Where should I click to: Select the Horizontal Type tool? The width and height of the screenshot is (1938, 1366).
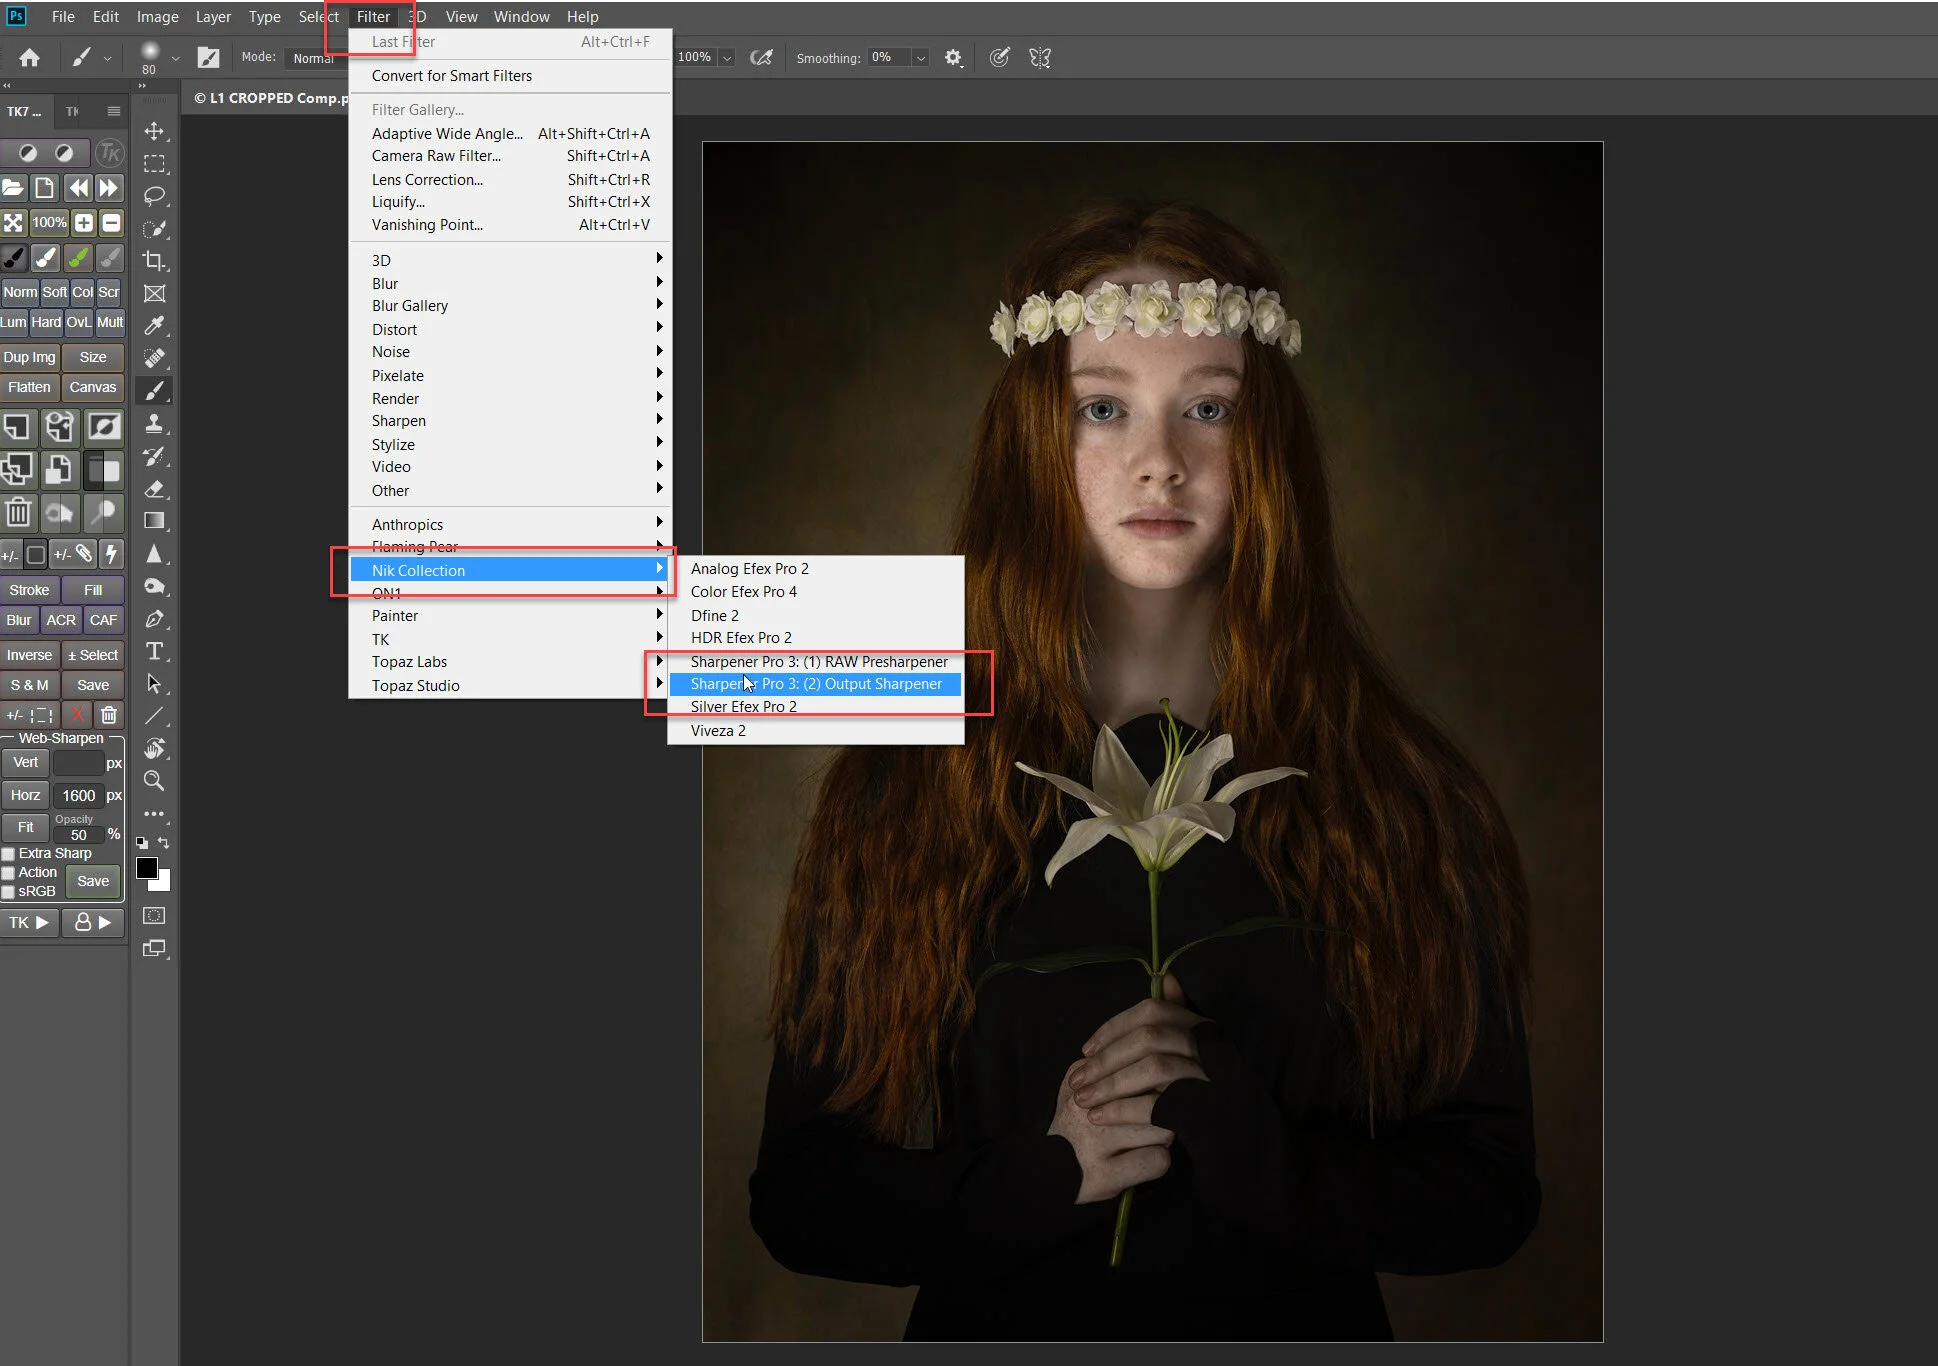[155, 651]
